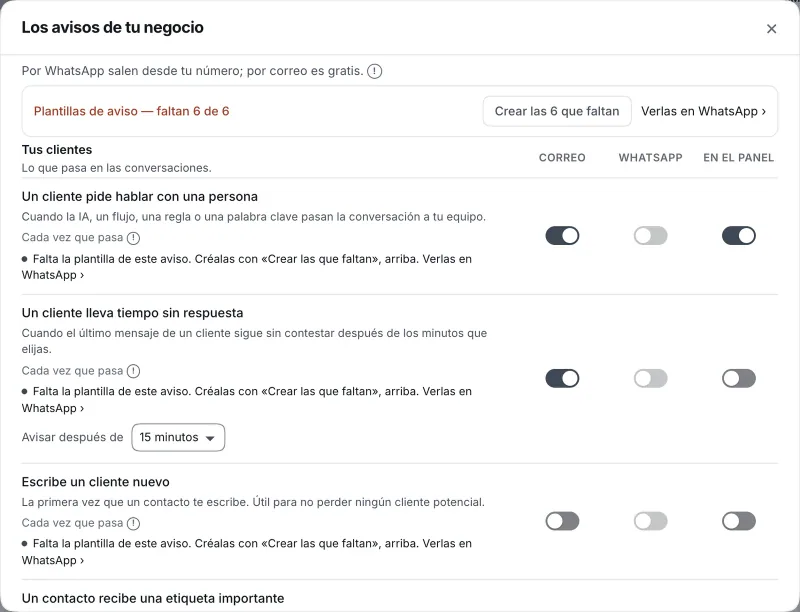Enable En el panel for 'Escribe un cliente nuevo'

pyautogui.click(x=739, y=521)
